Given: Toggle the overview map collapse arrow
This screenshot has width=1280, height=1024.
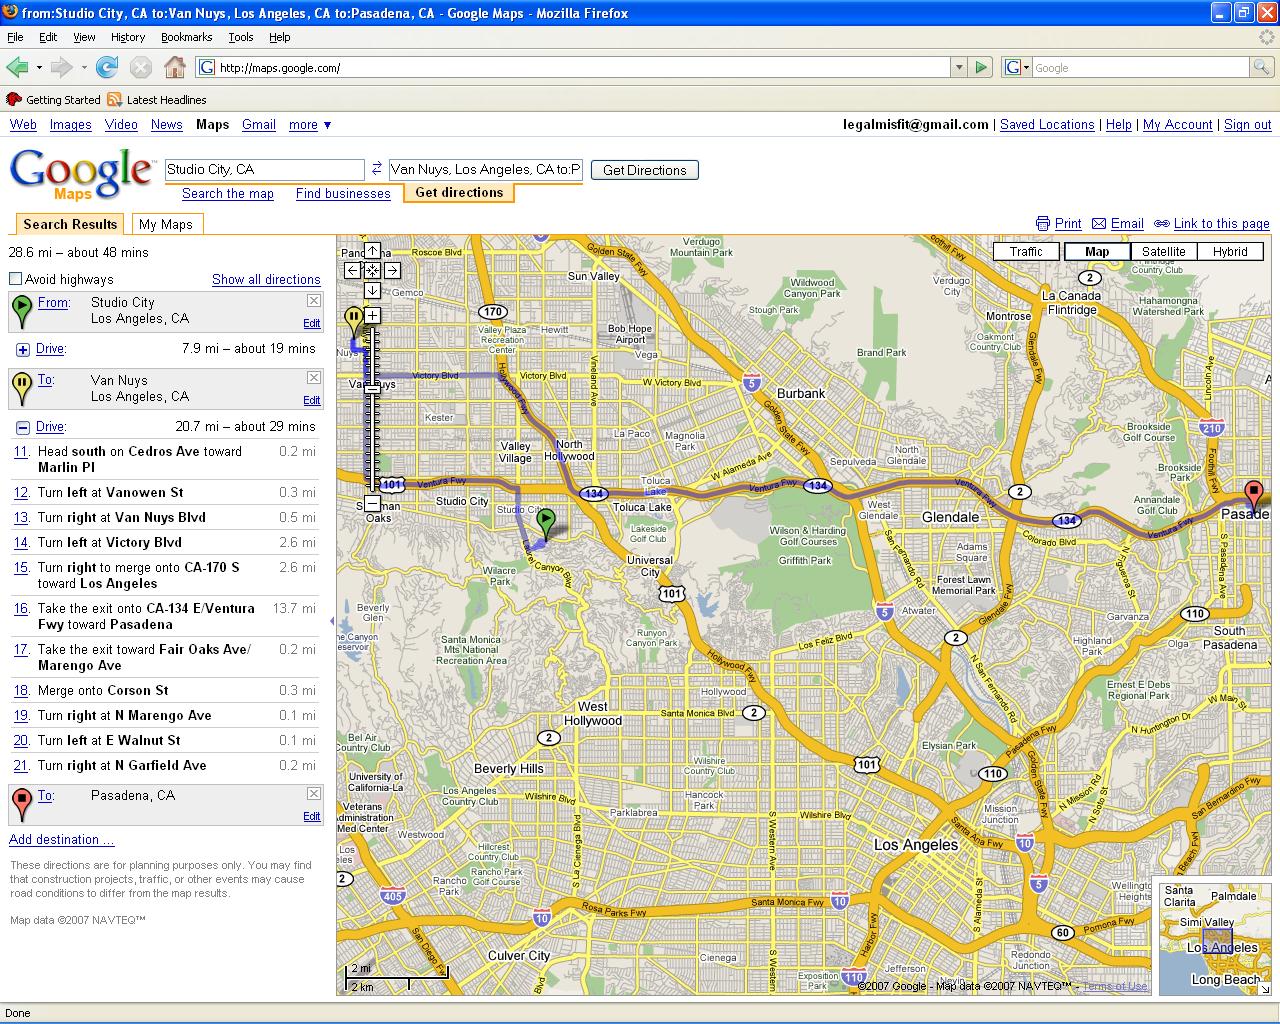Looking at the screenshot, I should click(1264, 988).
